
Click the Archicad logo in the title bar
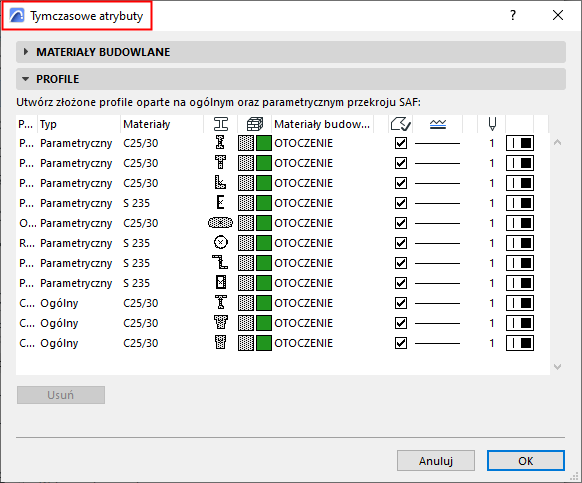pos(17,16)
